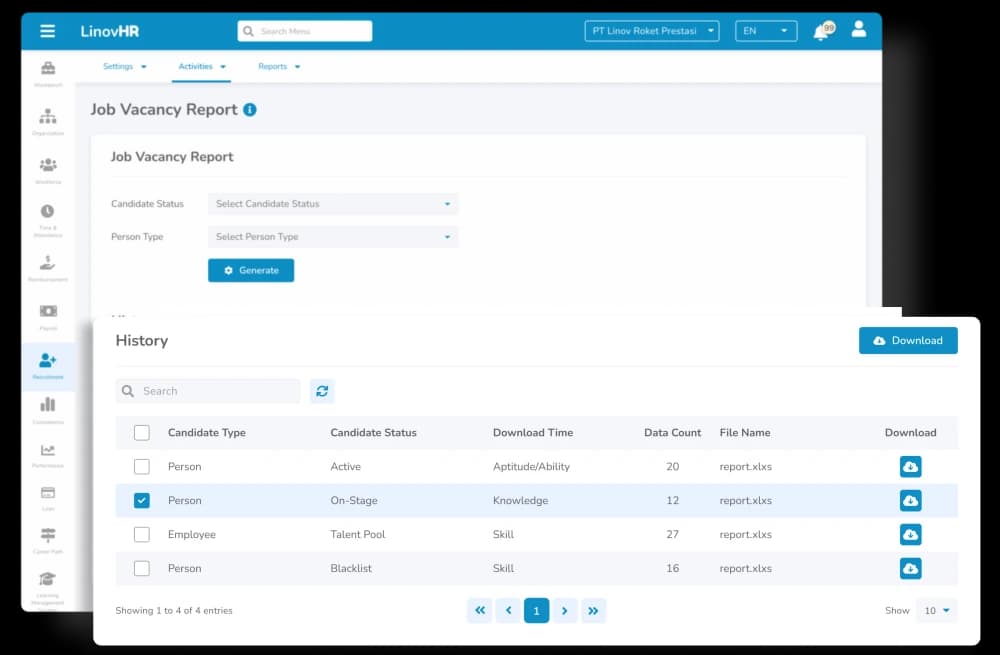1000x655 pixels.
Task: Refresh the History table
Action: (322, 391)
